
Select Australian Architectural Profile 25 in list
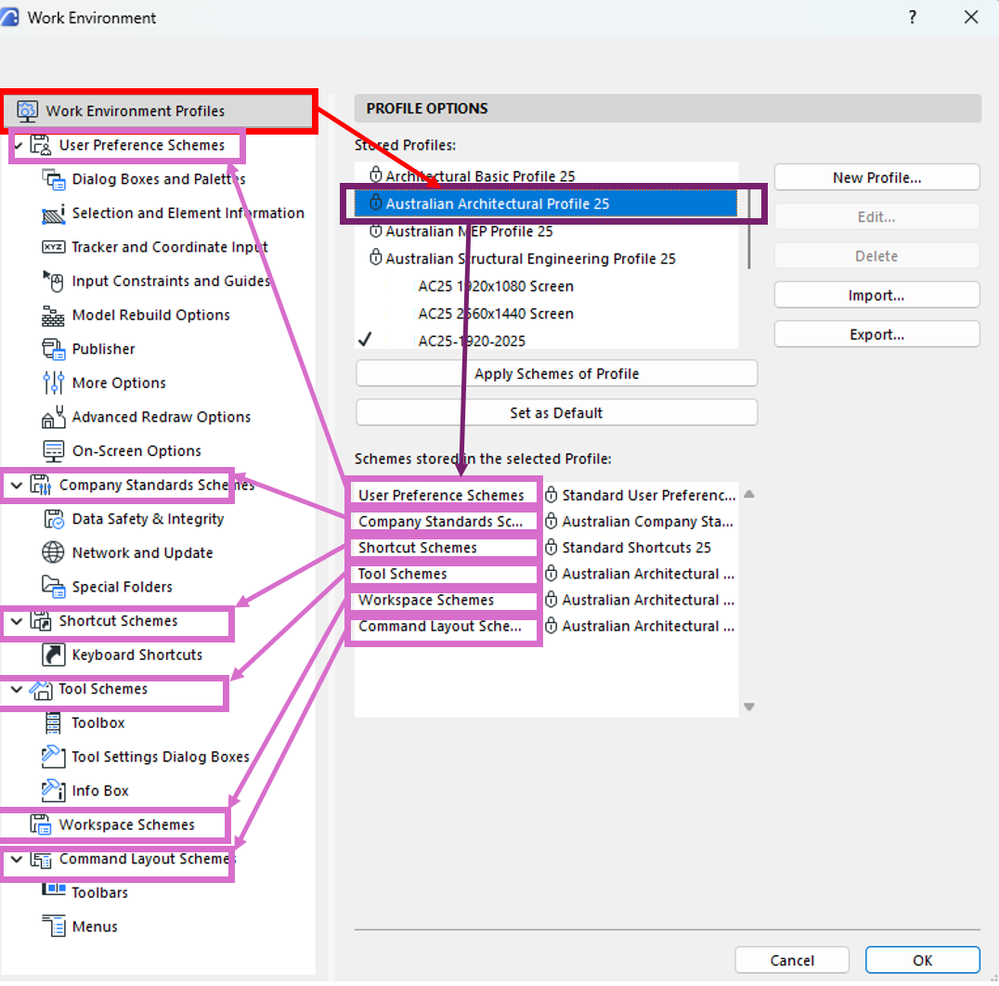click(x=546, y=204)
